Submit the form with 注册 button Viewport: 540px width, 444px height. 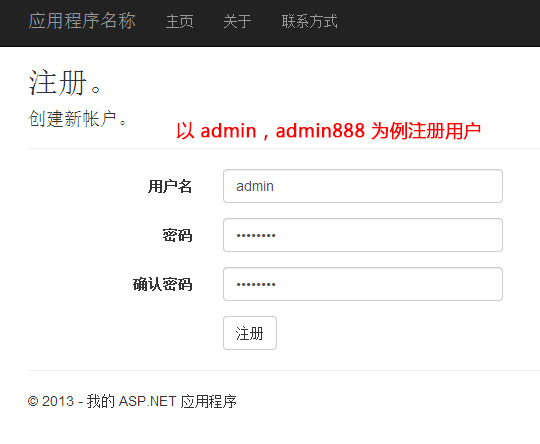250,333
